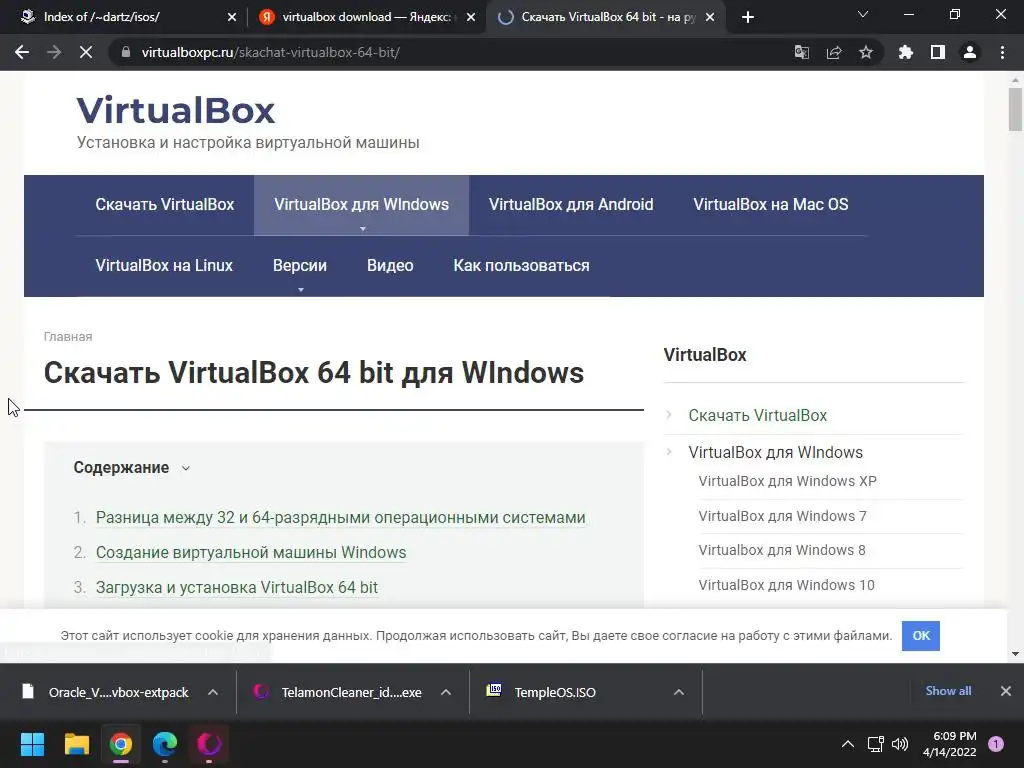This screenshot has height=768, width=1024.
Task: Open the Chrome profile menu
Action: tap(970, 52)
